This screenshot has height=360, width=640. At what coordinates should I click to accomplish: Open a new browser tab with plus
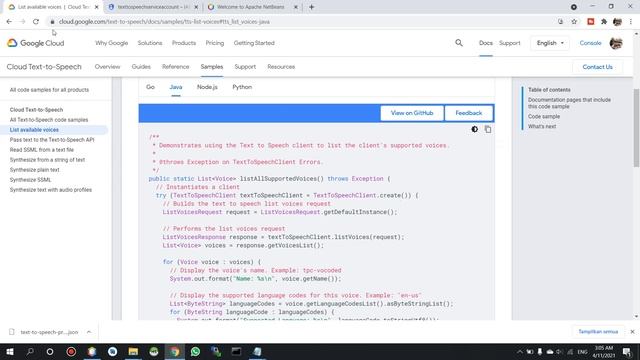pyautogui.click(x=311, y=7)
